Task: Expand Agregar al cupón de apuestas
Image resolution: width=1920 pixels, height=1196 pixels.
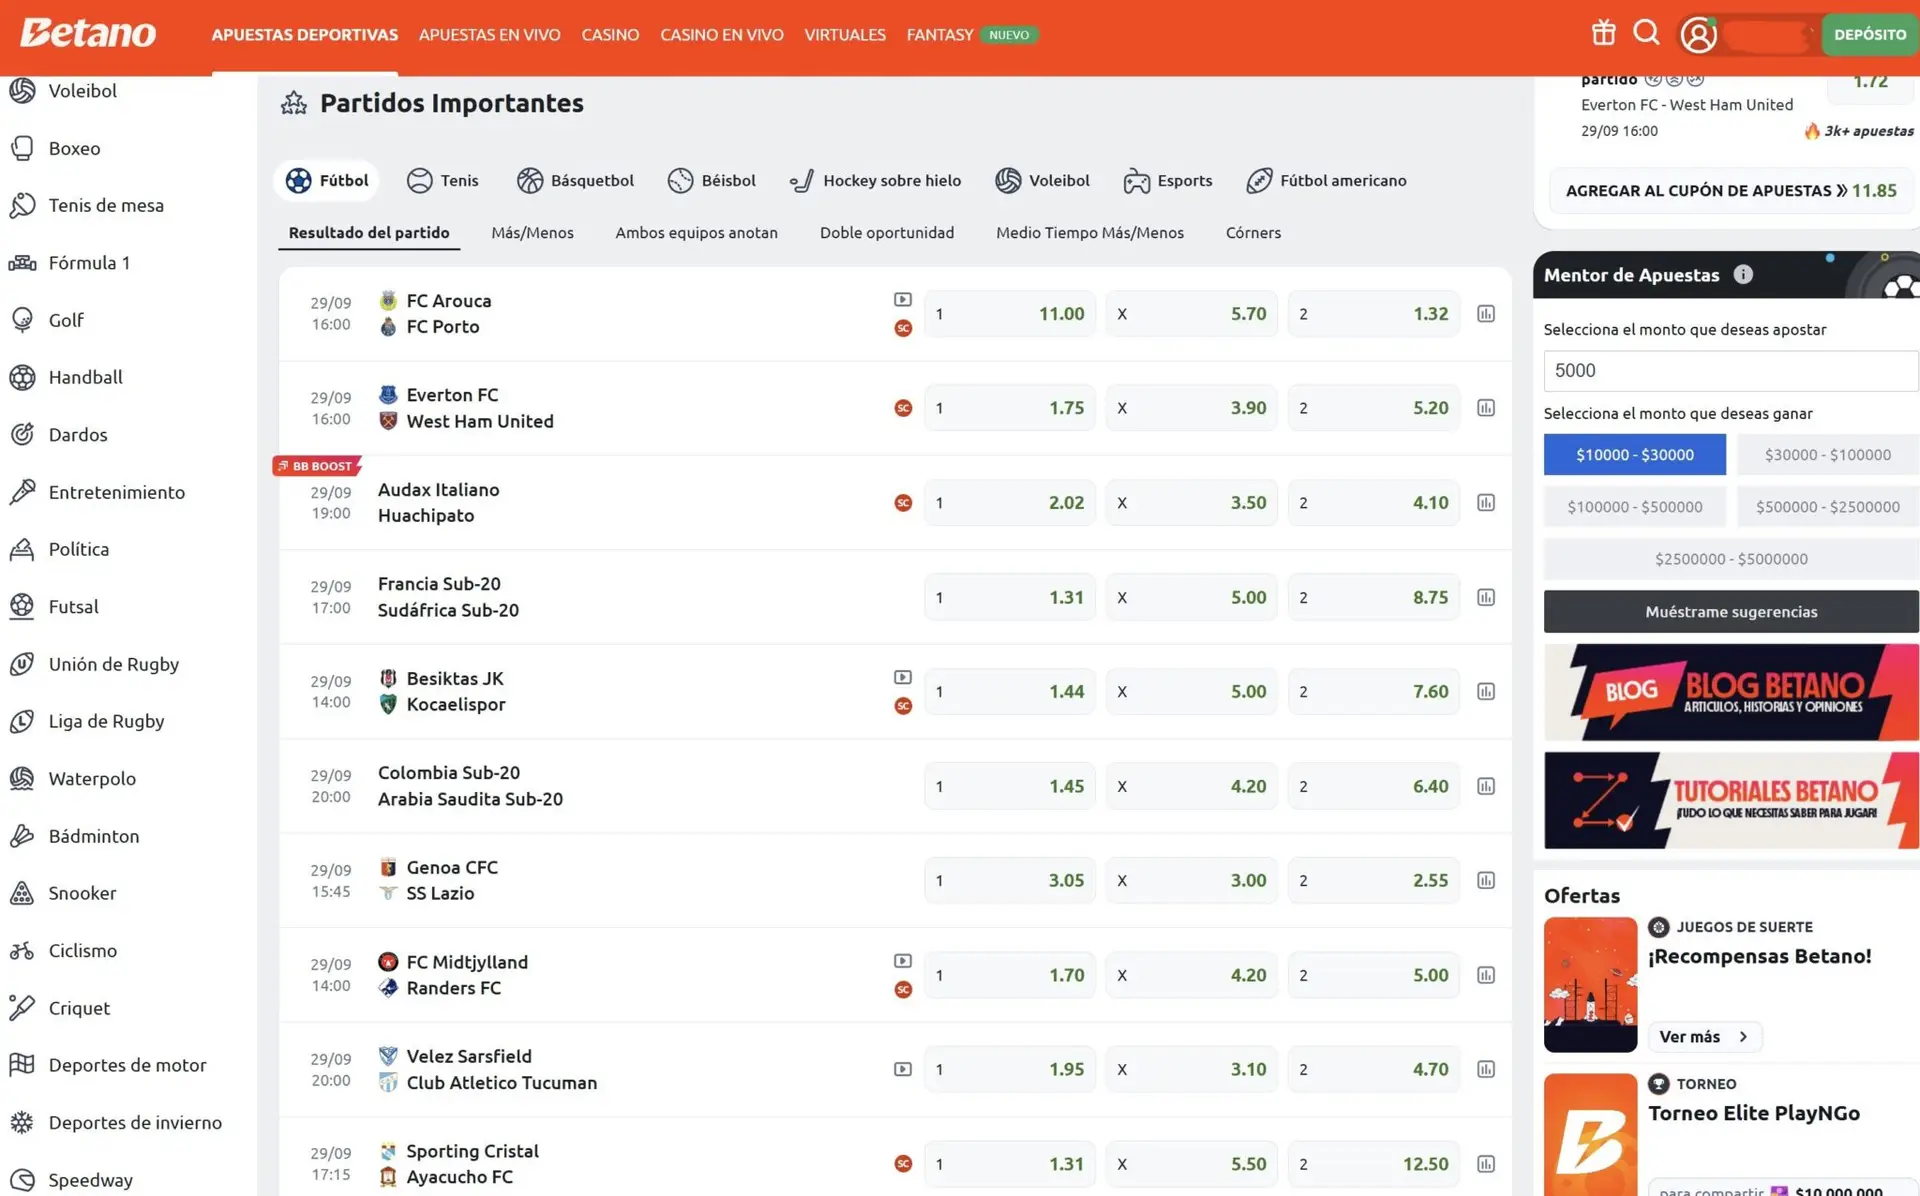Action: pyautogui.click(x=1730, y=191)
